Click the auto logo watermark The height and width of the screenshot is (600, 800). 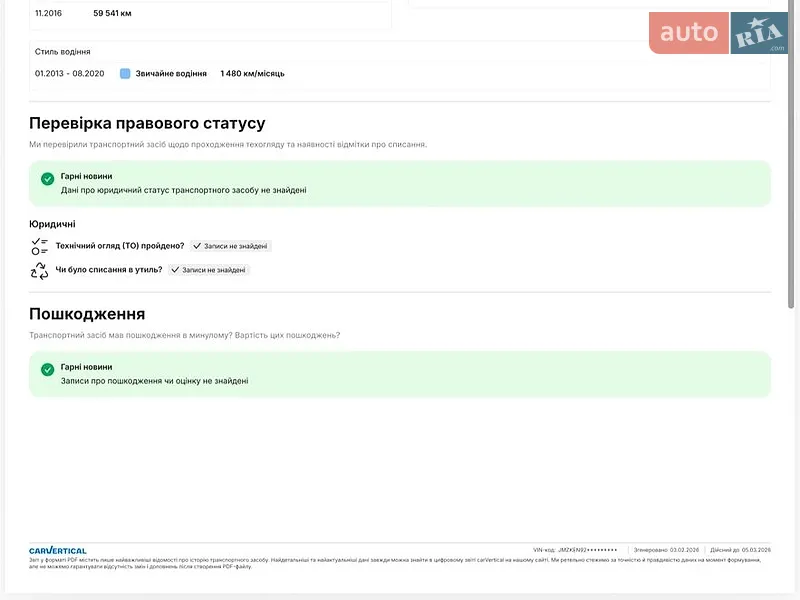pos(689,33)
